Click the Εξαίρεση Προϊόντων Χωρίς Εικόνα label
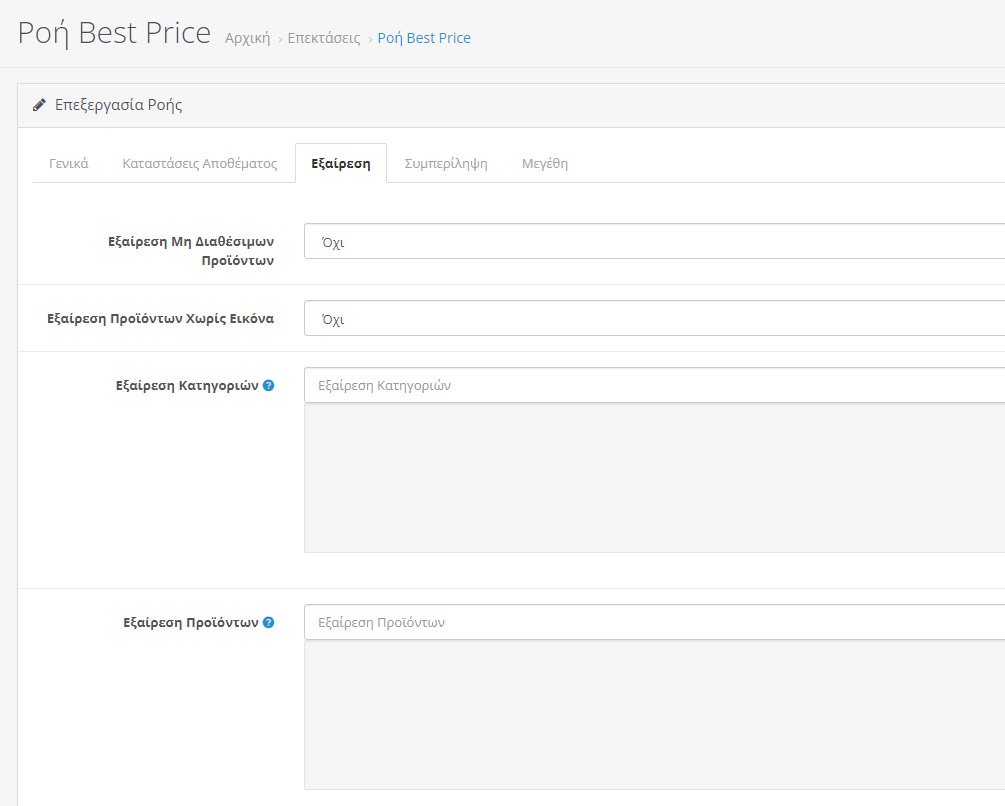1005x806 pixels. coord(160,318)
